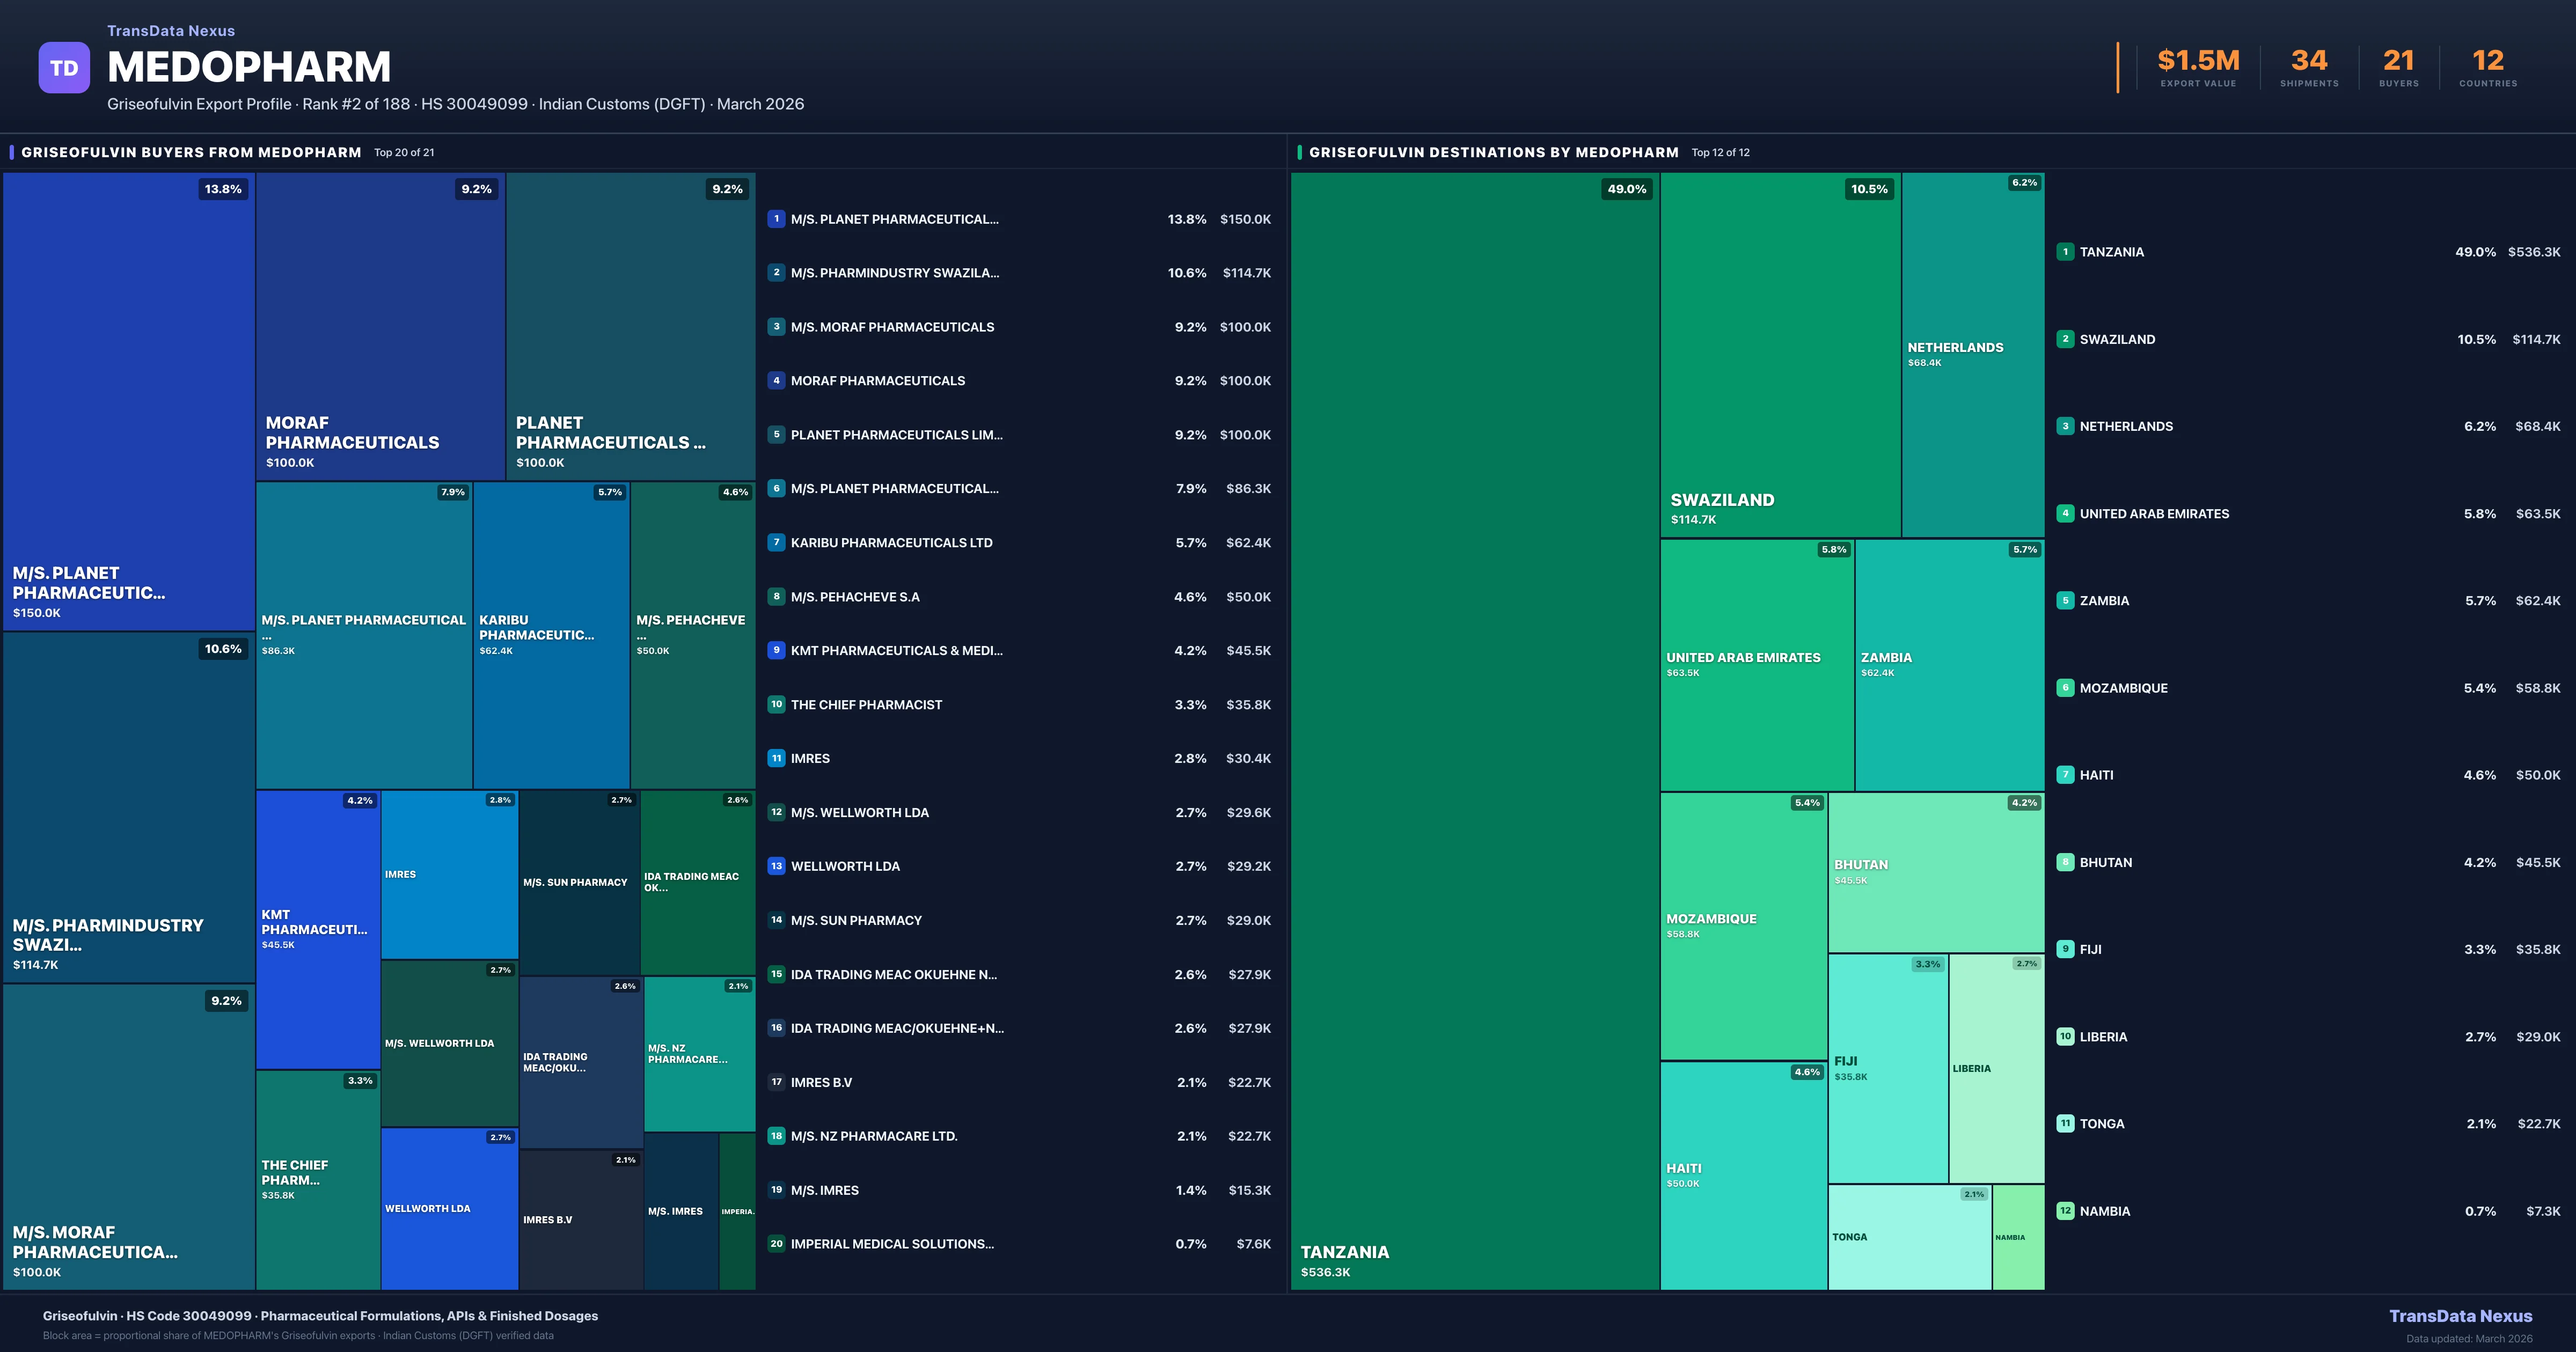The height and width of the screenshot is (1352, 2576).
Task: Click the rank 1 badge next to Tanzania
Action: coord(2065,252)
